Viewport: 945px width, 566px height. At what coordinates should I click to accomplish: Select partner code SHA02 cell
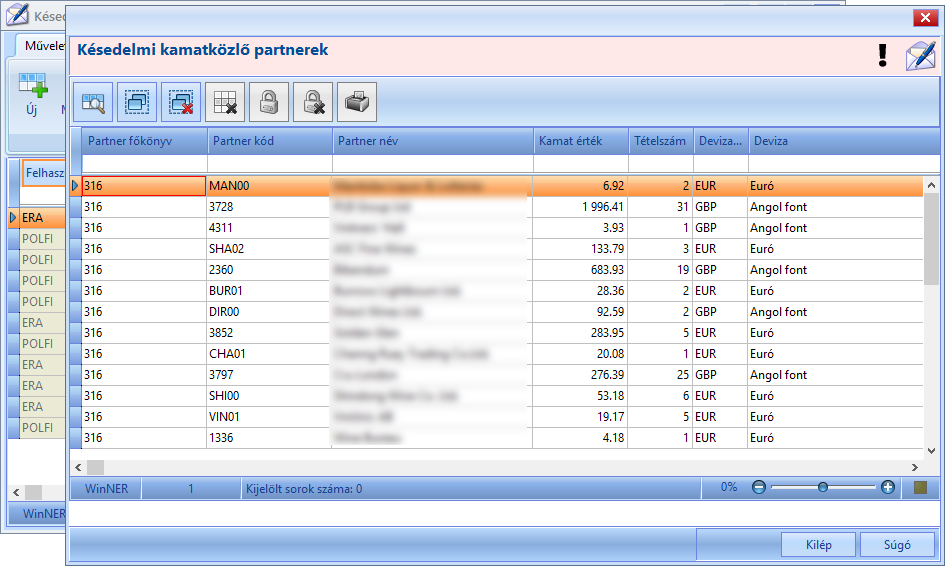click(269, 249)
